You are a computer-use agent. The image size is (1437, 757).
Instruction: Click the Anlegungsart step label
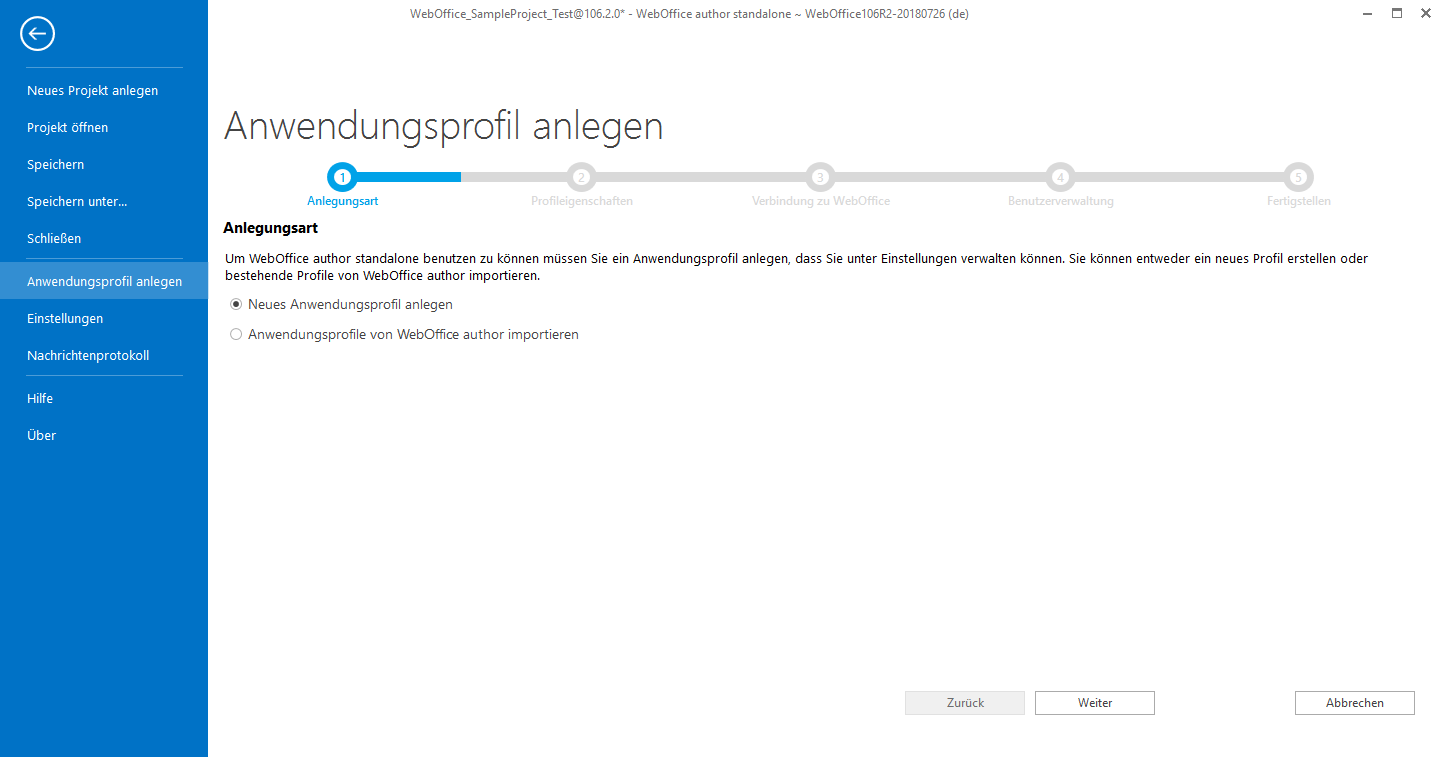coord(342,201)
